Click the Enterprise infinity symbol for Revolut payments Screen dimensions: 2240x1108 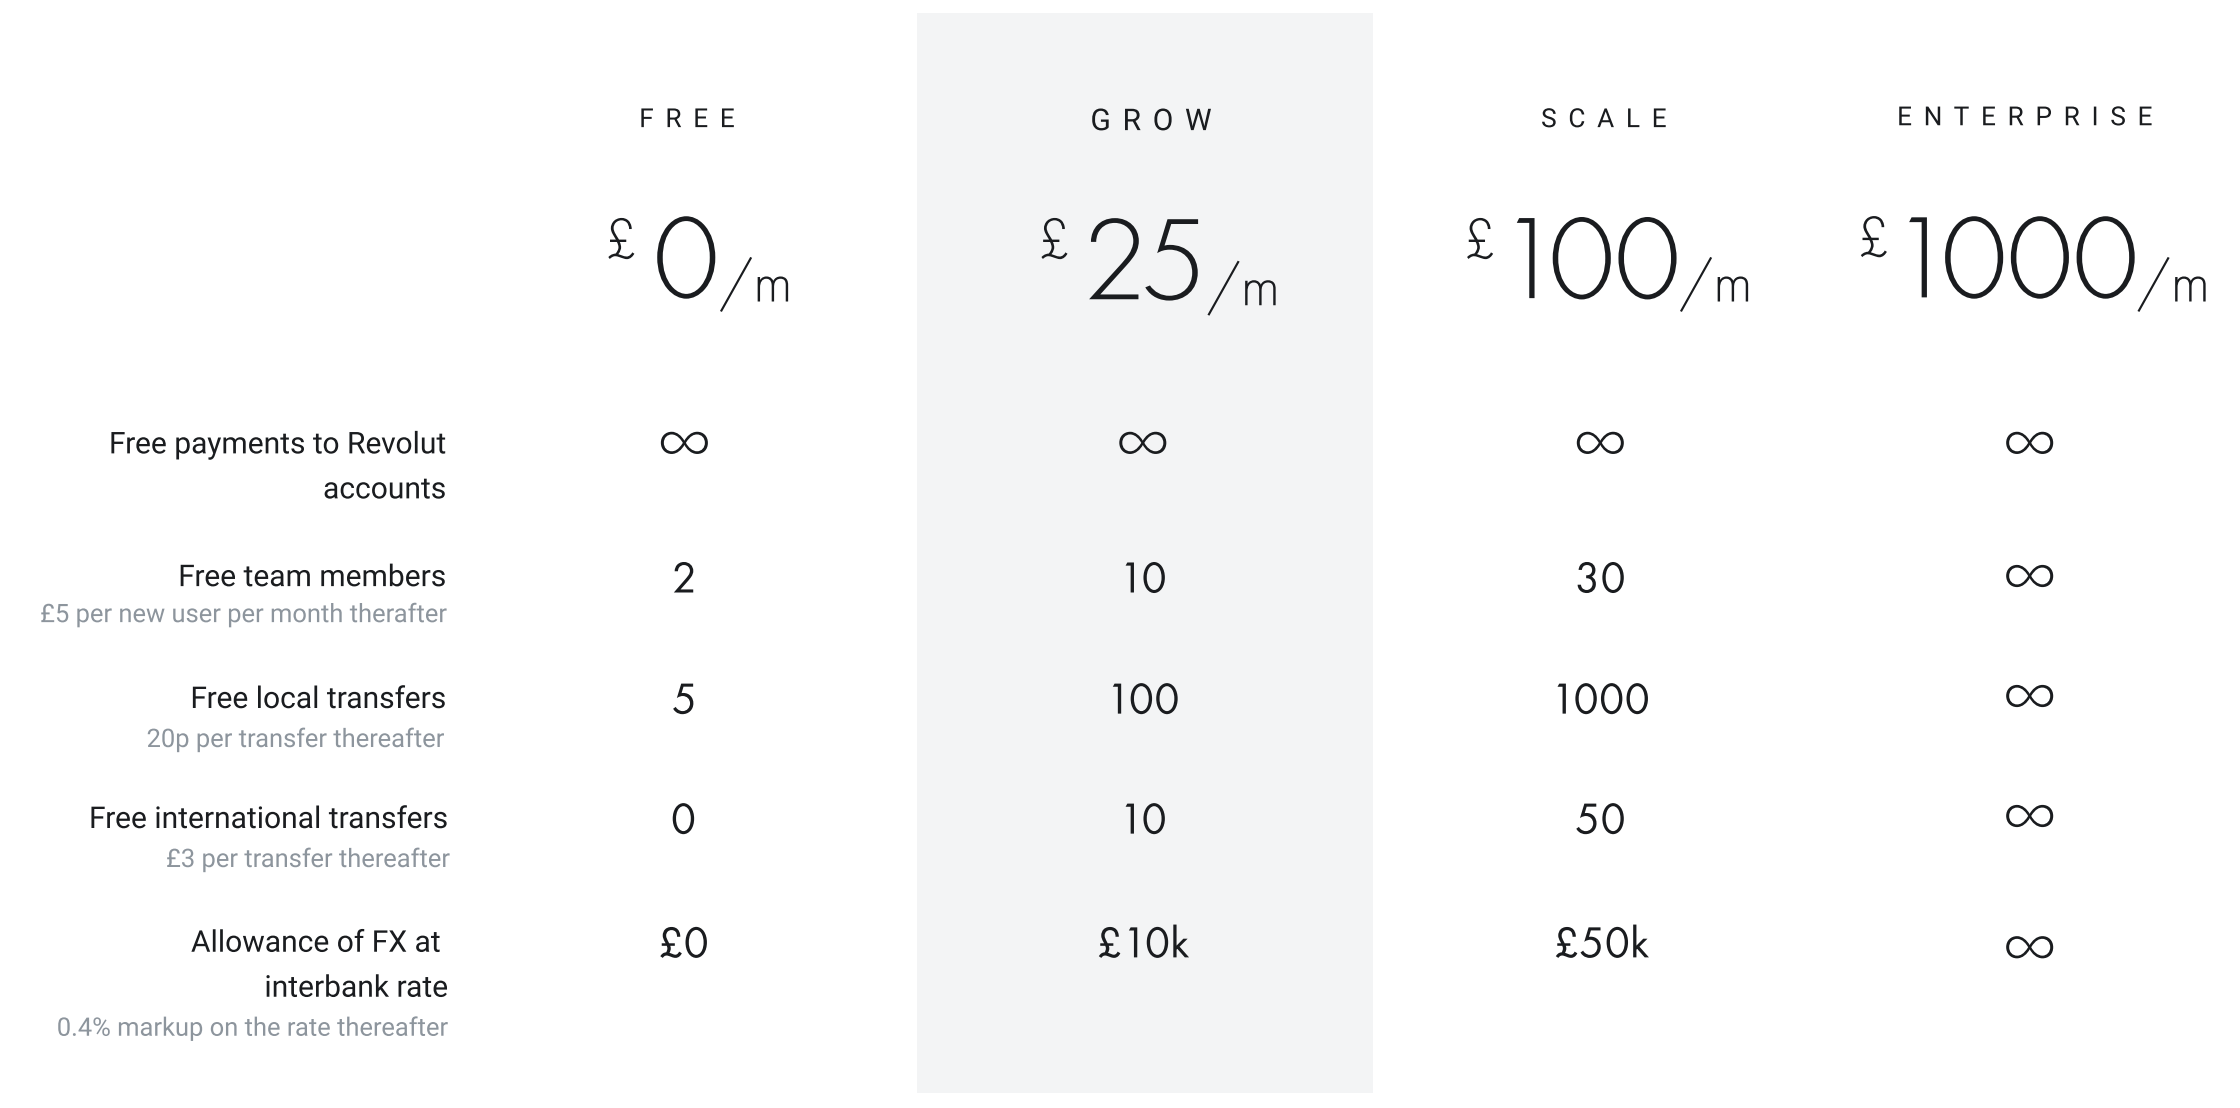pyautogui.click(x=2029, y=442)
